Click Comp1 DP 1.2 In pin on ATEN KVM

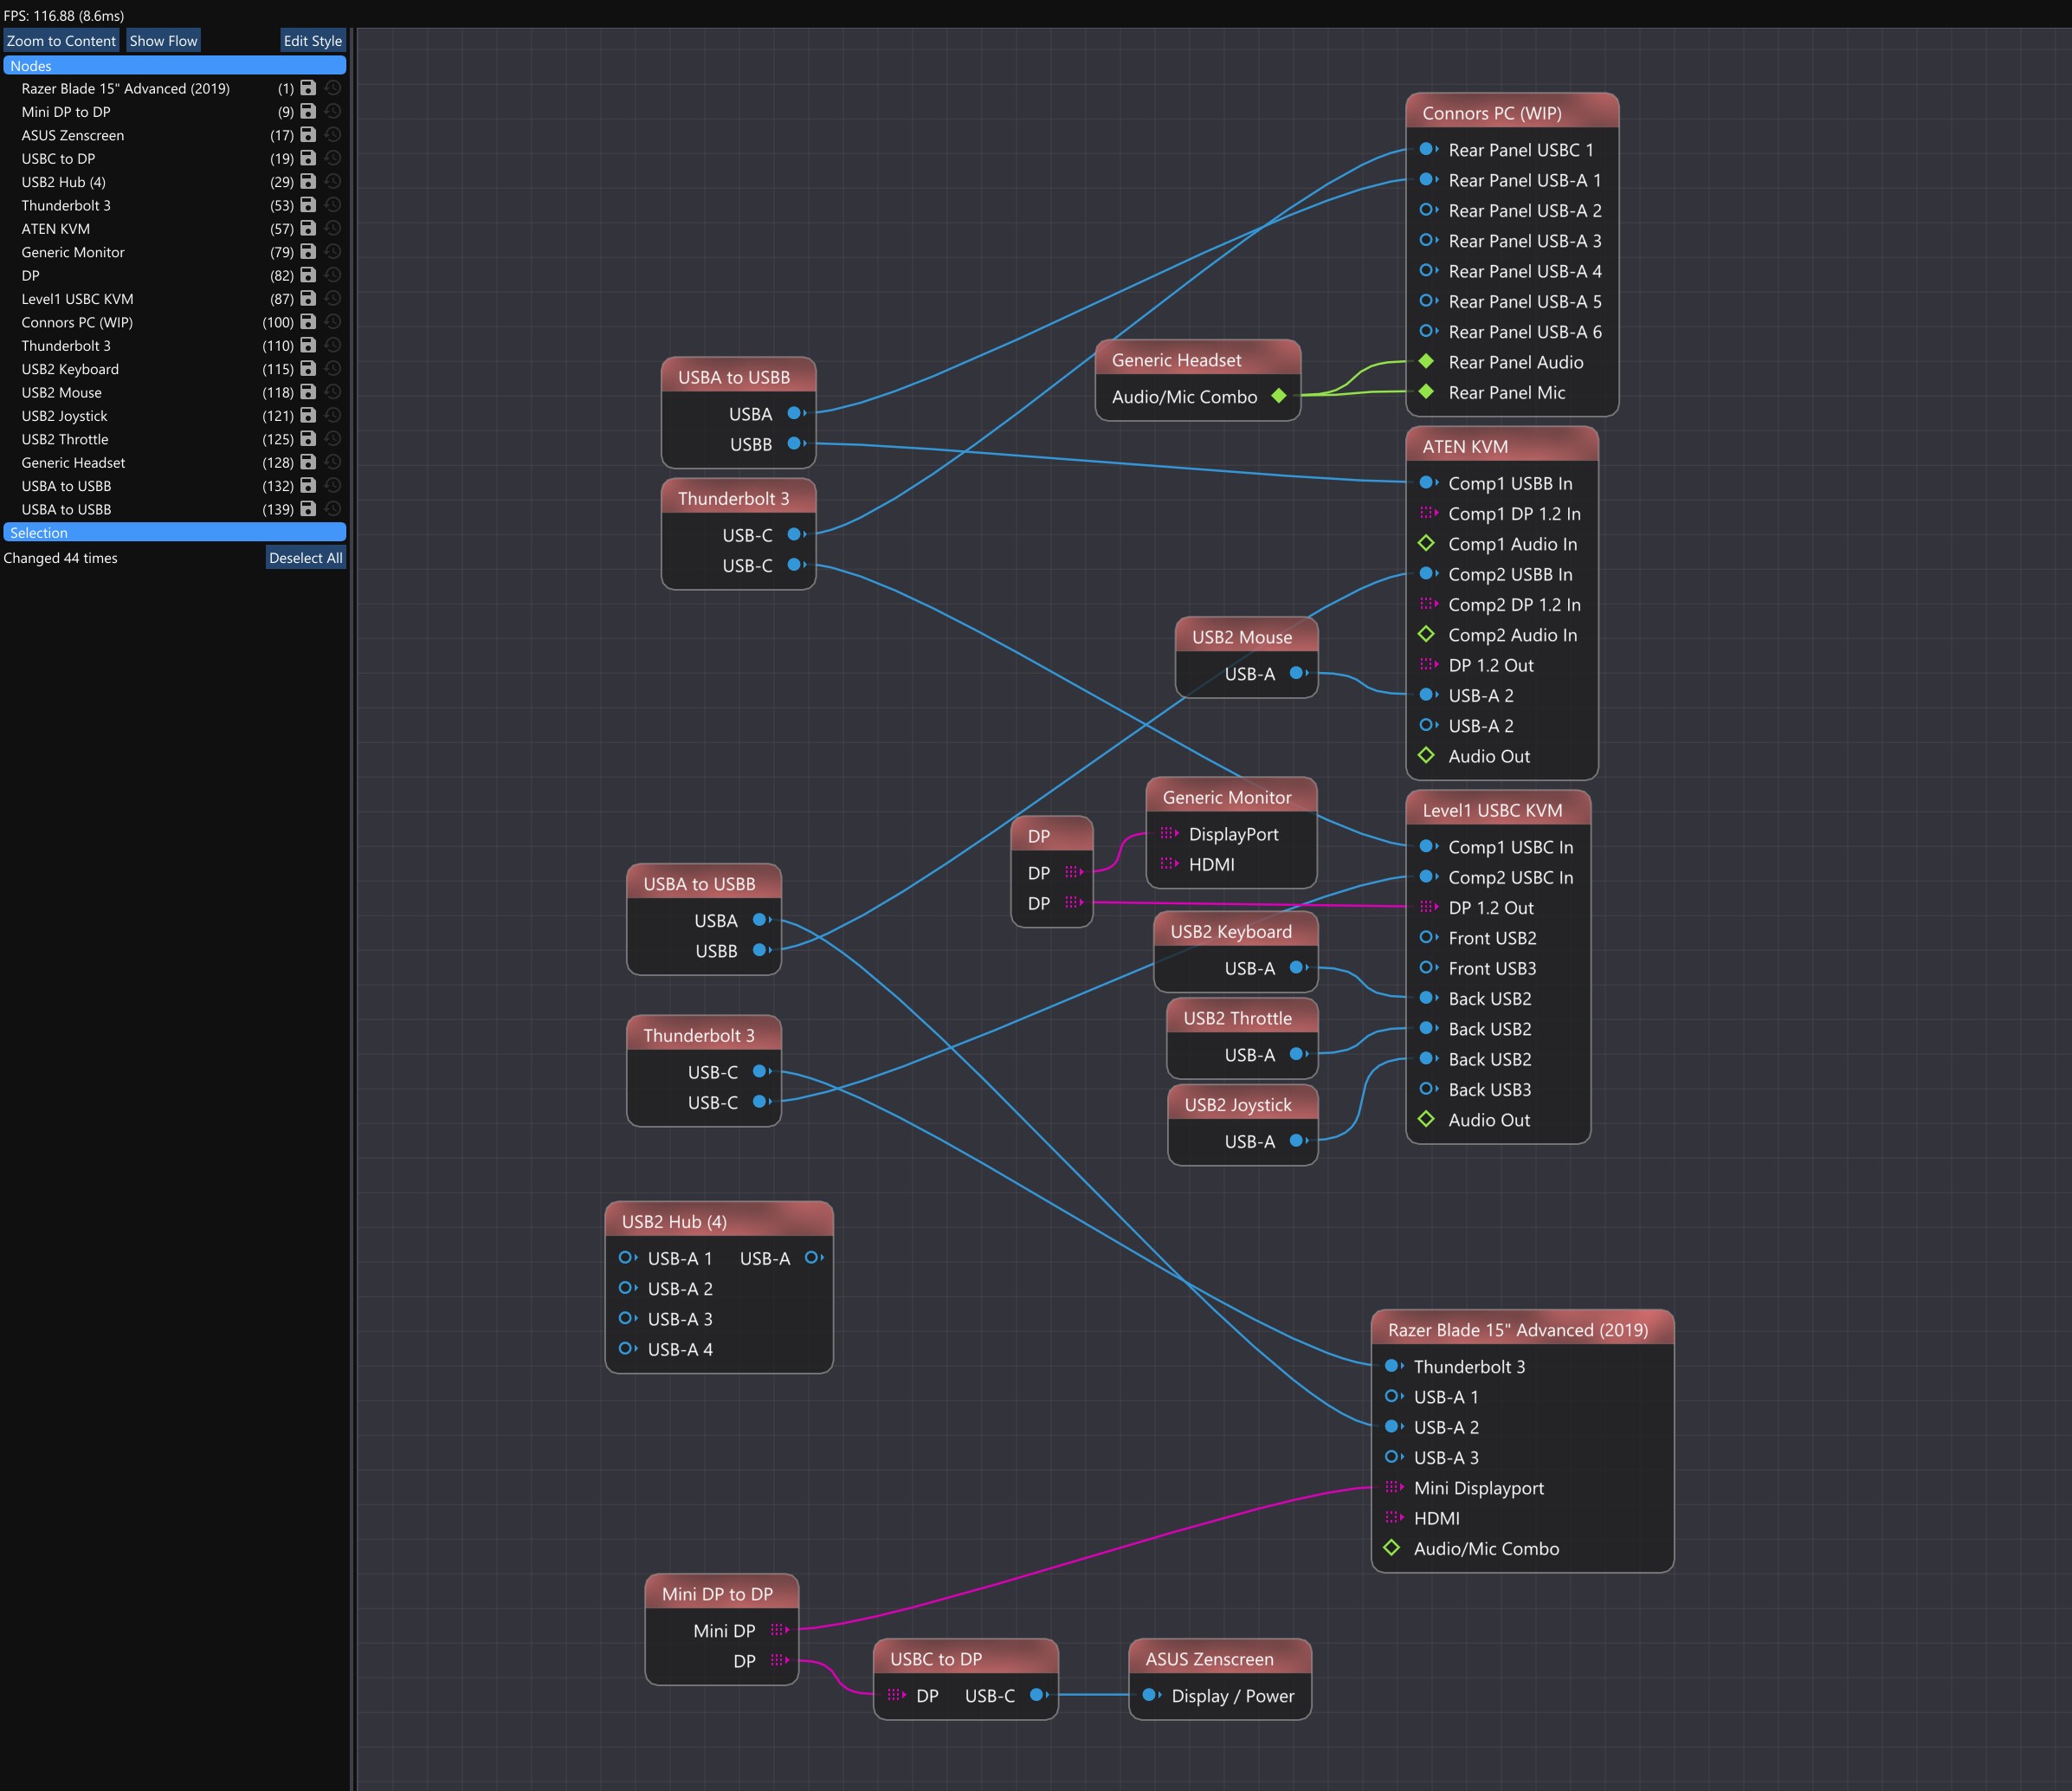click(x=1429, y=513)
